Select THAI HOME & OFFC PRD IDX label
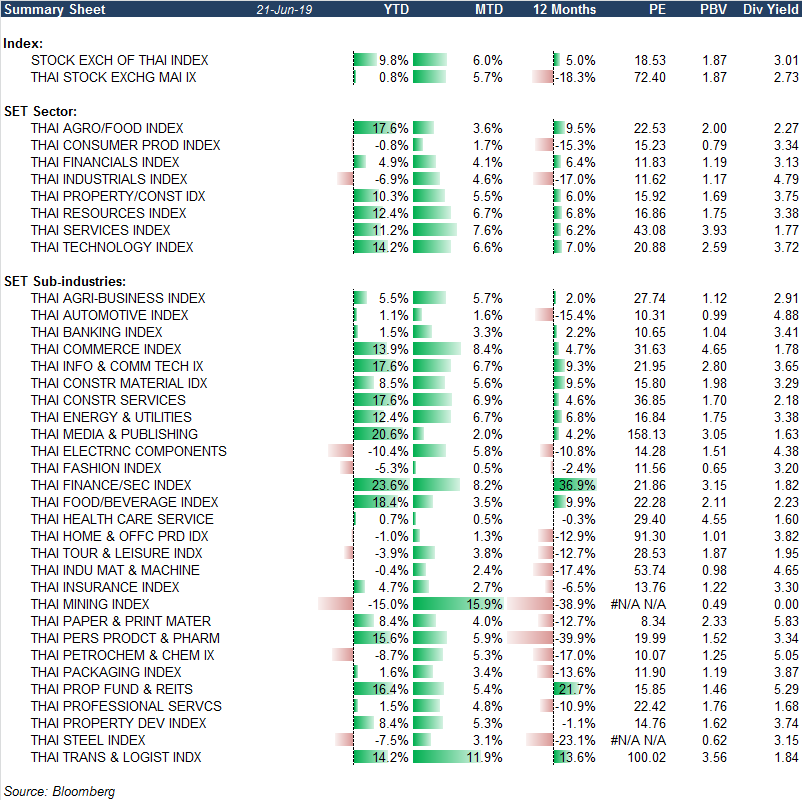 point(119,536)
